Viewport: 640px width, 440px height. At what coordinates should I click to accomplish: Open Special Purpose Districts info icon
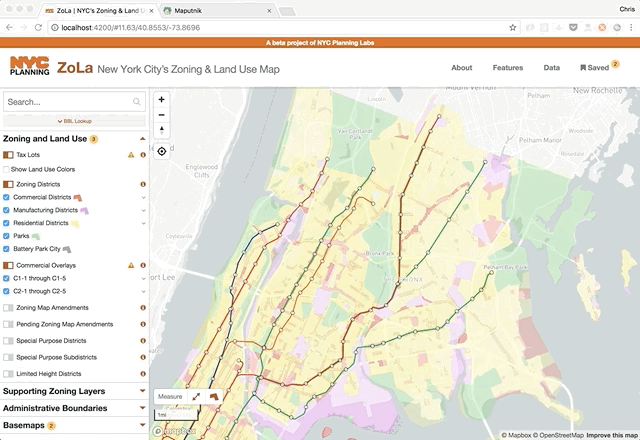click(143, 340)
